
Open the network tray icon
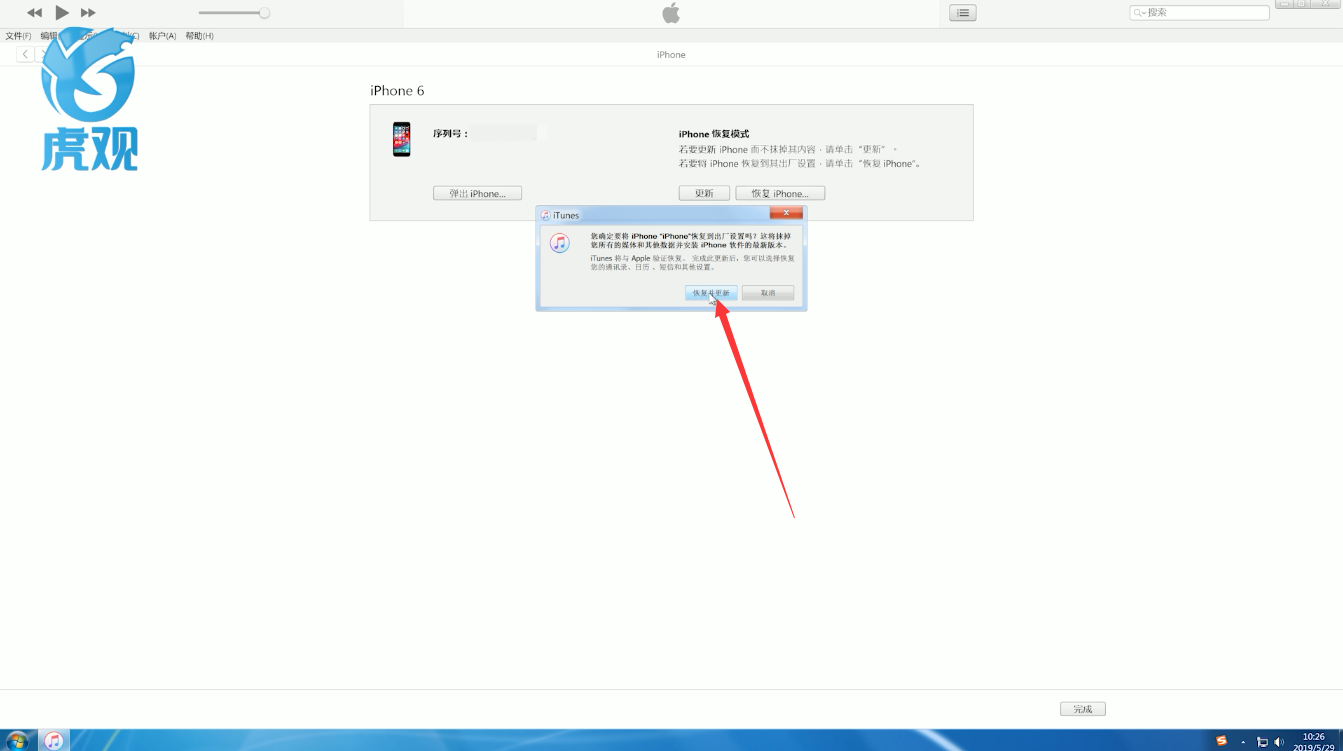(x=1262, y=742)
